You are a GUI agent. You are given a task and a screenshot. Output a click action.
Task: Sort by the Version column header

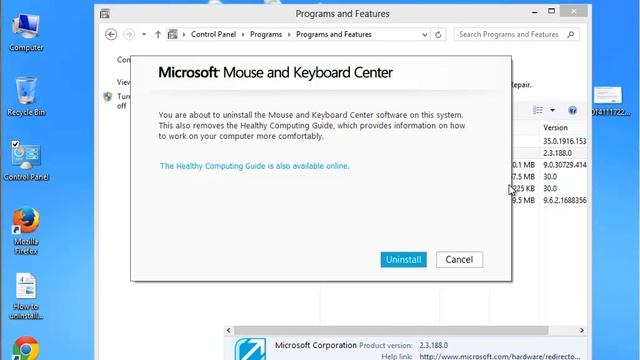[556, 128]
